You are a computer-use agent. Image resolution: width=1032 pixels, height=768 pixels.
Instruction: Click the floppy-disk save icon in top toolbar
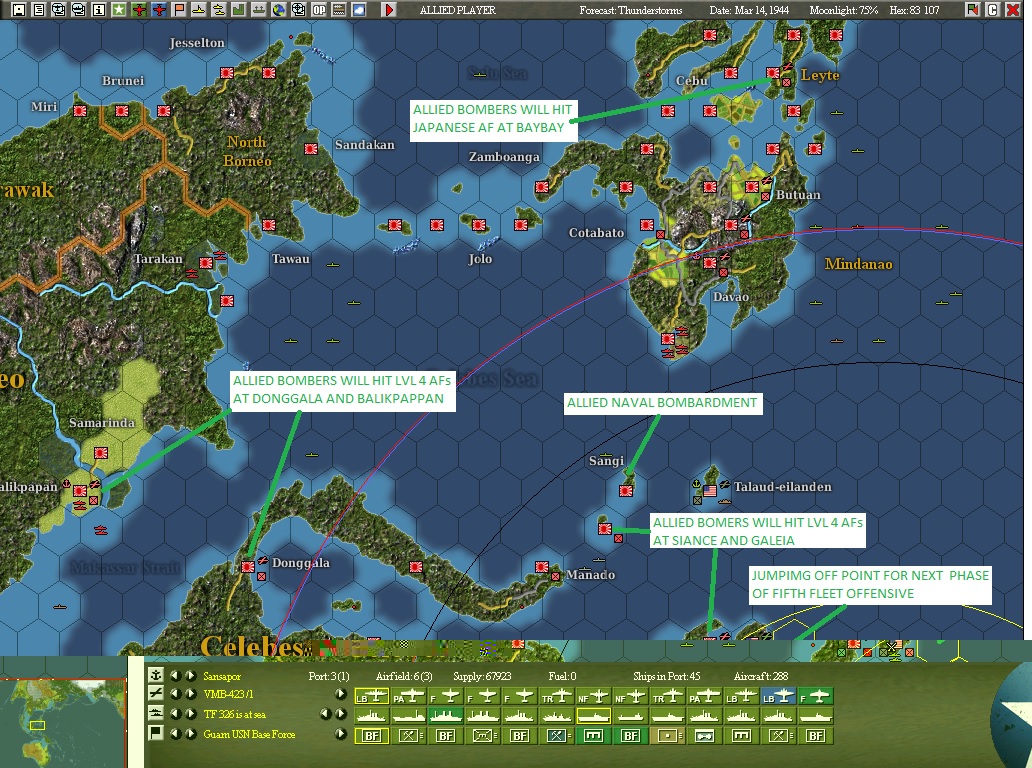point(19,9)
